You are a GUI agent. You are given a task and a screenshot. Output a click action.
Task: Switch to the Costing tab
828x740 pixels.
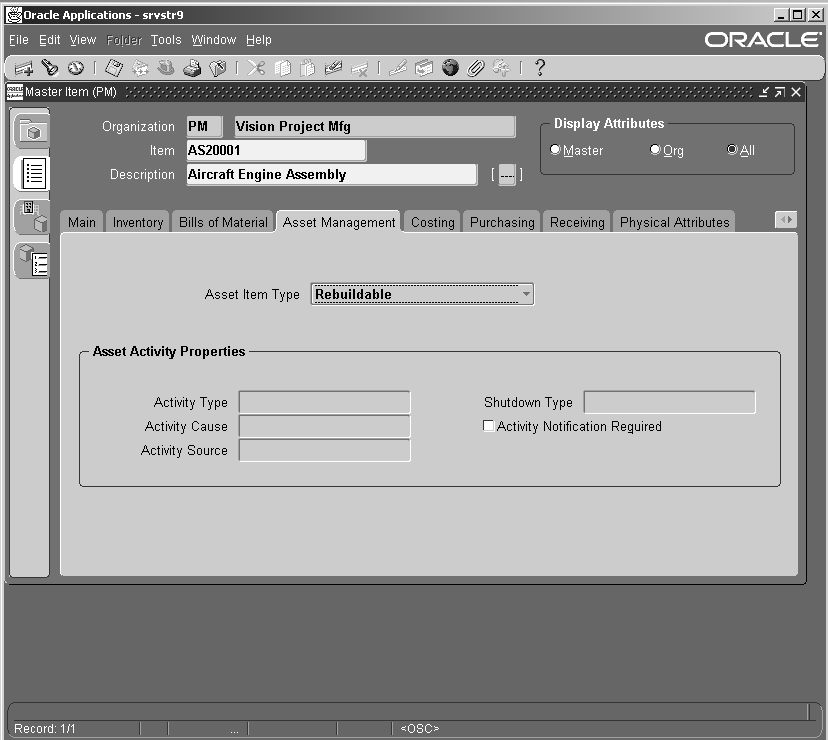tap(432, 222)
